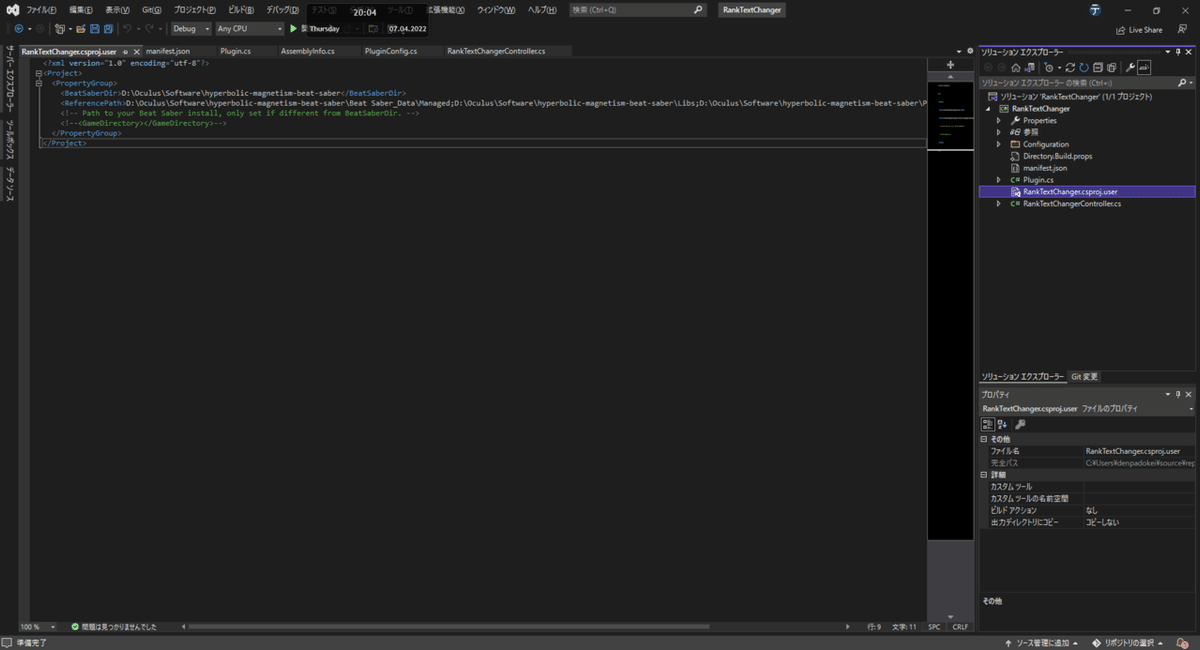Click ソース管理に追加 in status bar
Image resolution: width=1200 pixels, height=650 pixels.
(x=1043, y=642)
